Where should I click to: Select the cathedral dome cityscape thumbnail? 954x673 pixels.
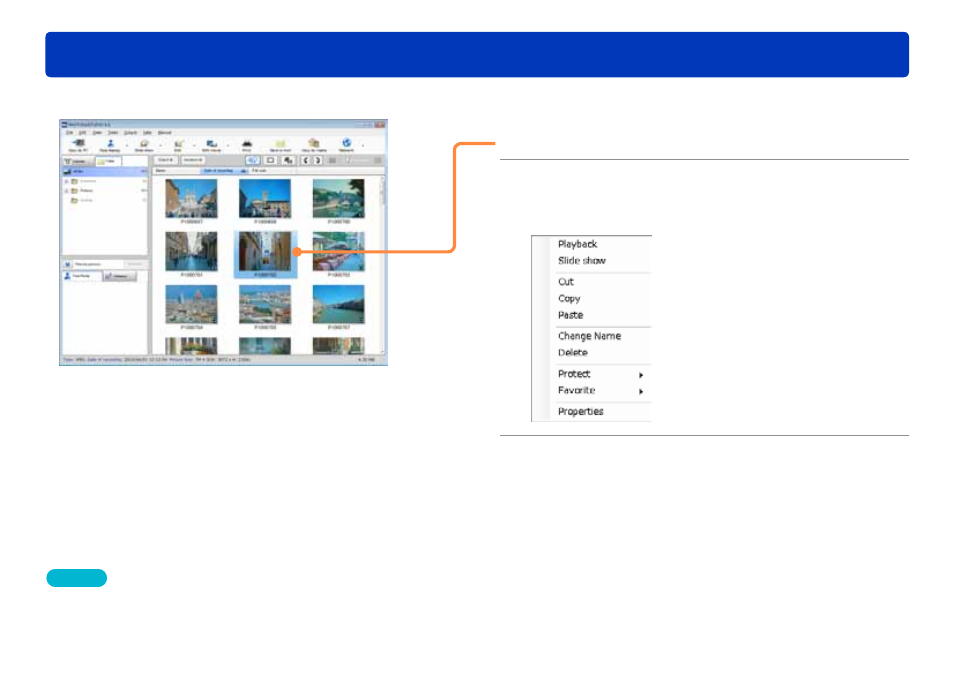tap(191, 304)
